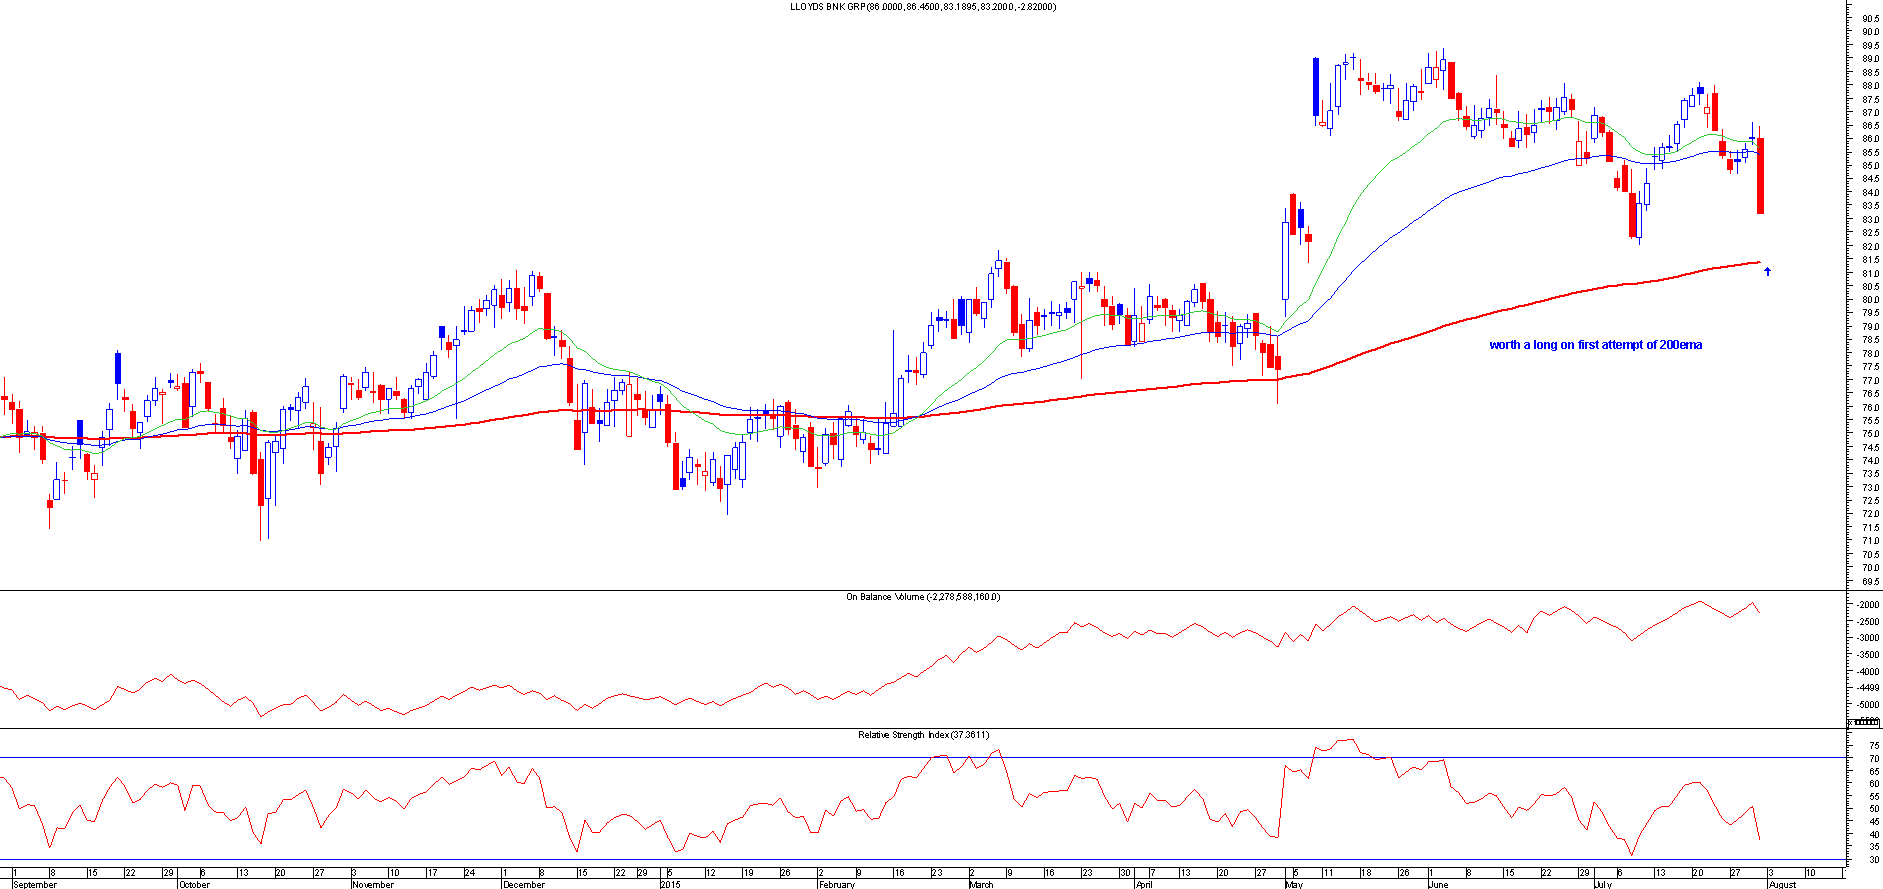The width and height of the screenshot is (1883, 889).
Task: Select July on the date axis
Action: click(x=1603, y=884)
